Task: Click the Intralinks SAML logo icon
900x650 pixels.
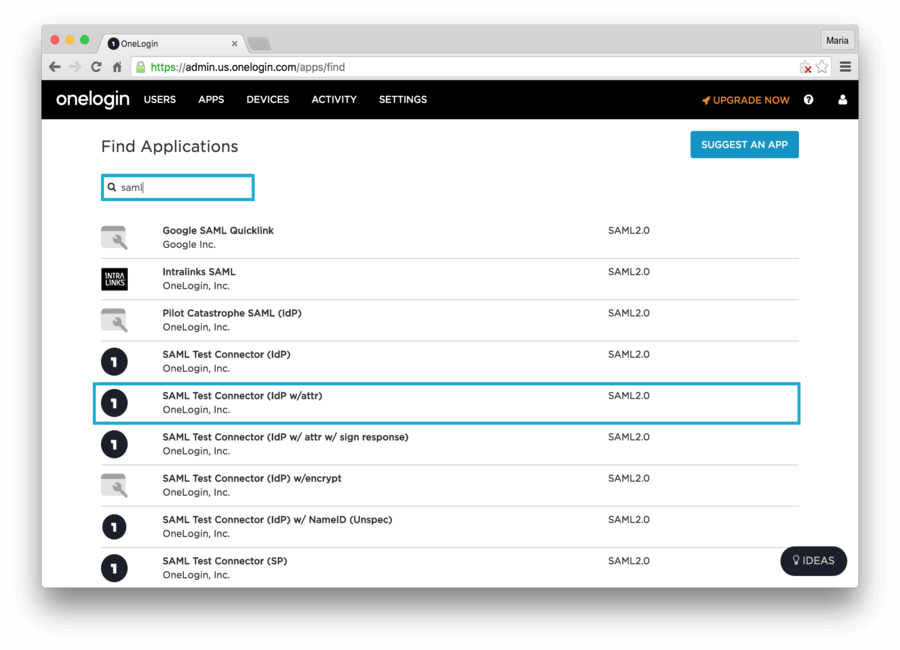Action: 115,279
